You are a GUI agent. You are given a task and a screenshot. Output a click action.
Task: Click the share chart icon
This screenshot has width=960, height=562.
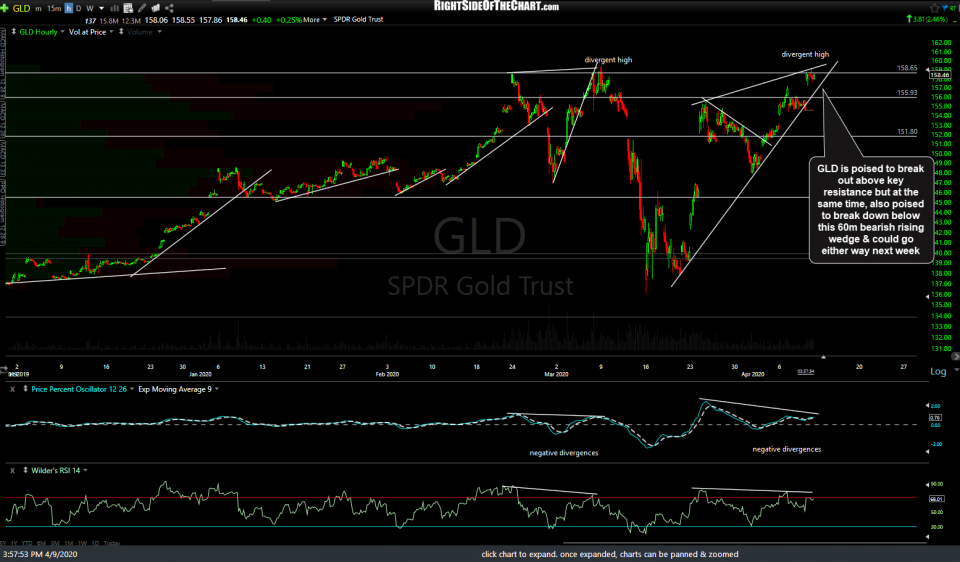pos(170,8)
